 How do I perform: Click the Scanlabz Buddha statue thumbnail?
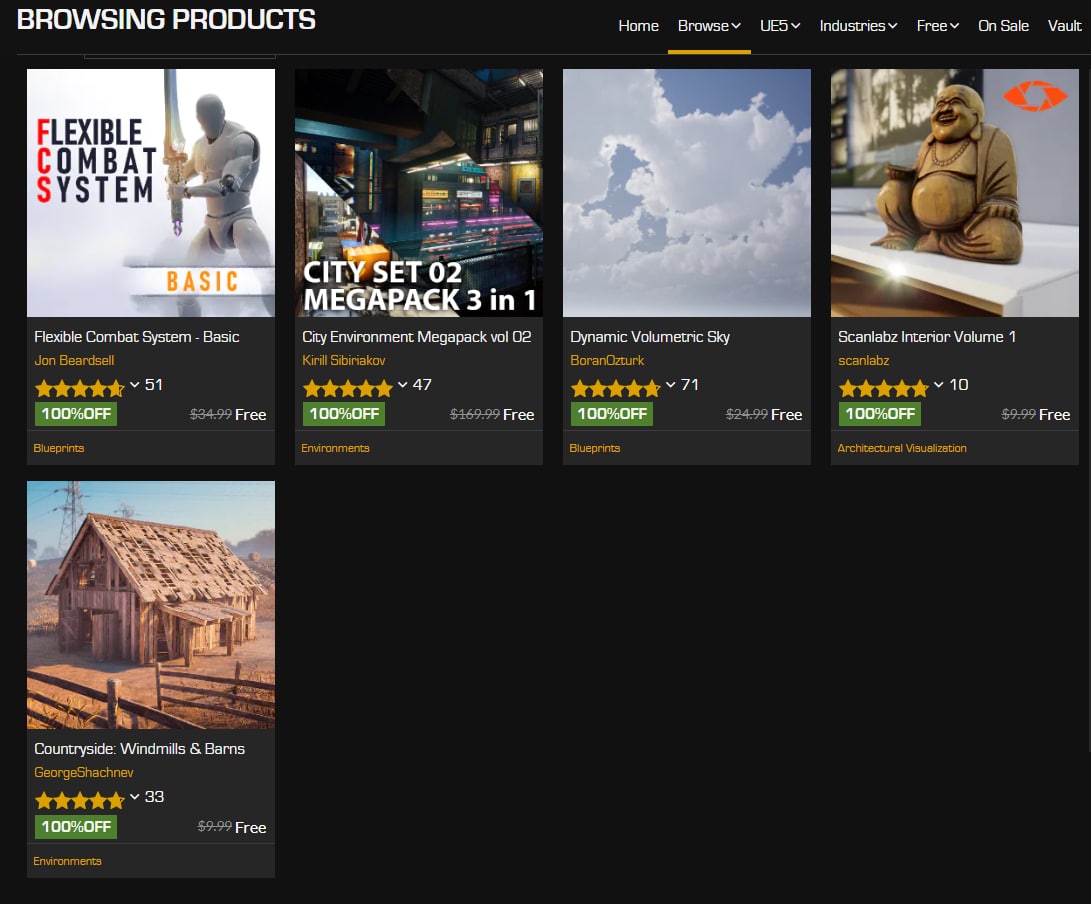pyautogui.click(x=954, y=192)
